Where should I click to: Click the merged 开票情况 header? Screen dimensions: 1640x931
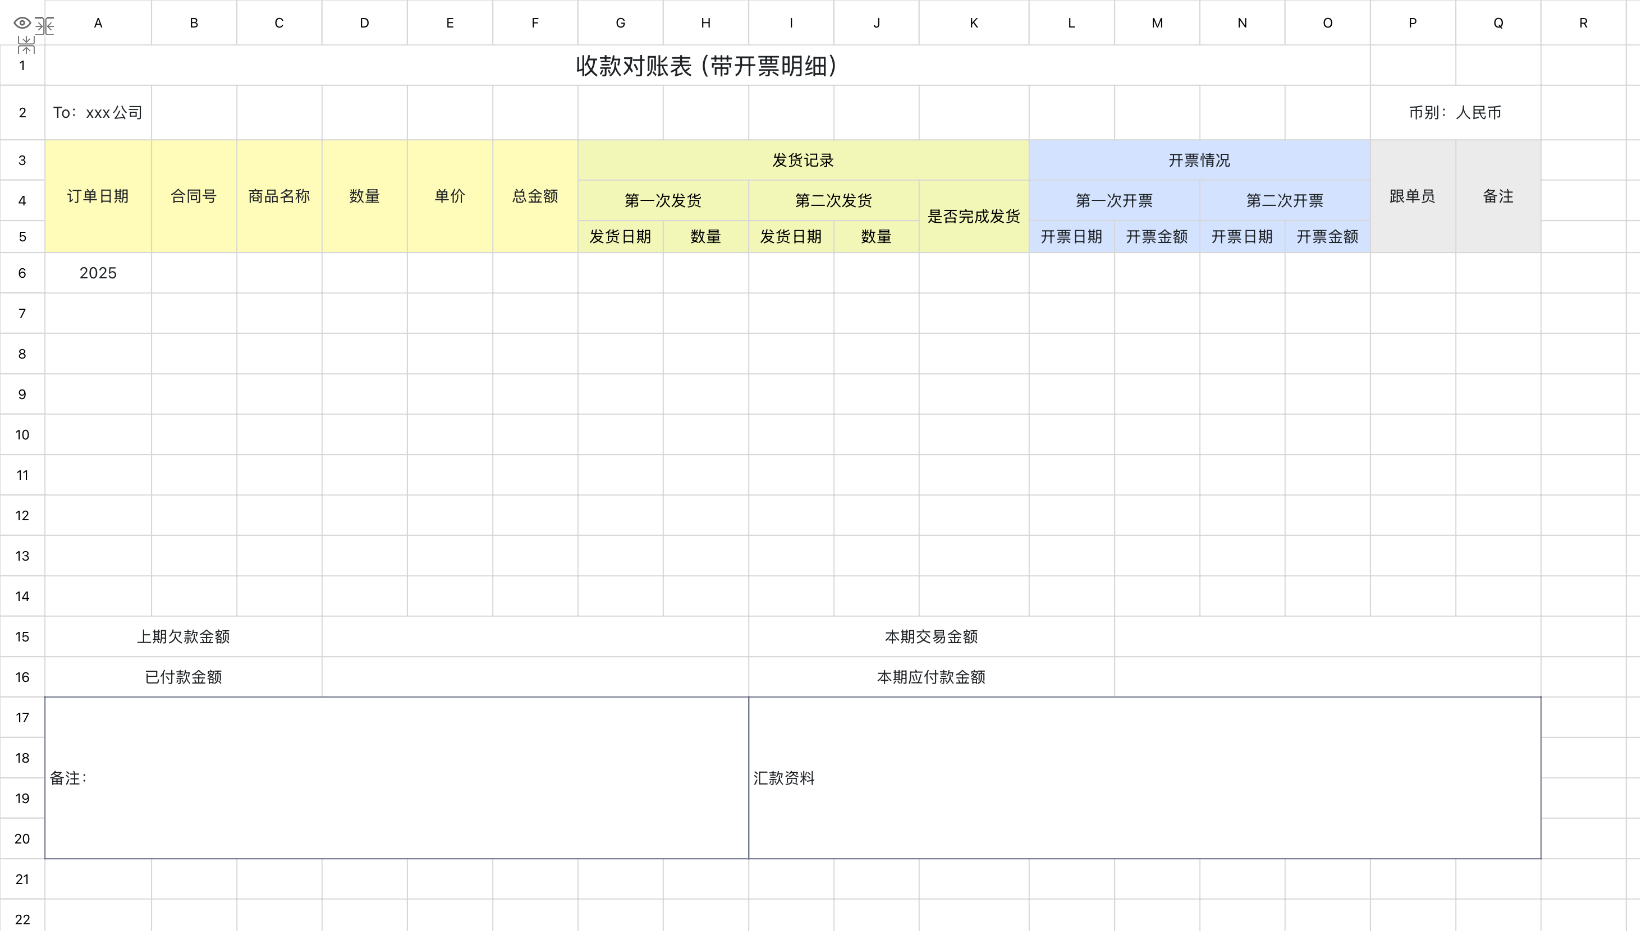tap(1199, 160)
